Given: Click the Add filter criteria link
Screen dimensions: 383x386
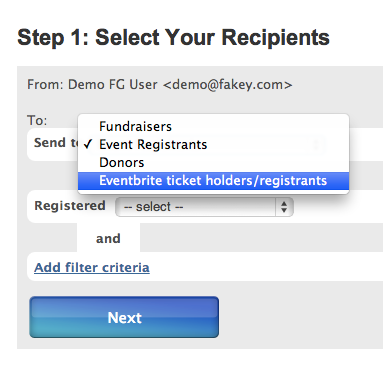Looking at the screenshot, I should coord(92,267).
